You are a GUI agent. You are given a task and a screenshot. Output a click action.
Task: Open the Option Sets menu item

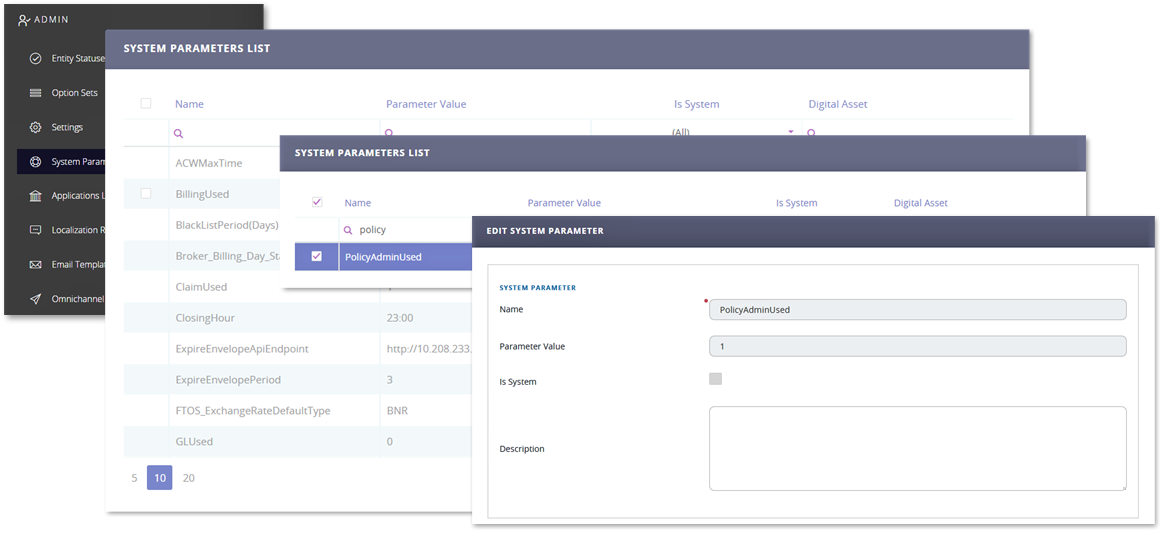pyautogui.click(x=74, y=93)
